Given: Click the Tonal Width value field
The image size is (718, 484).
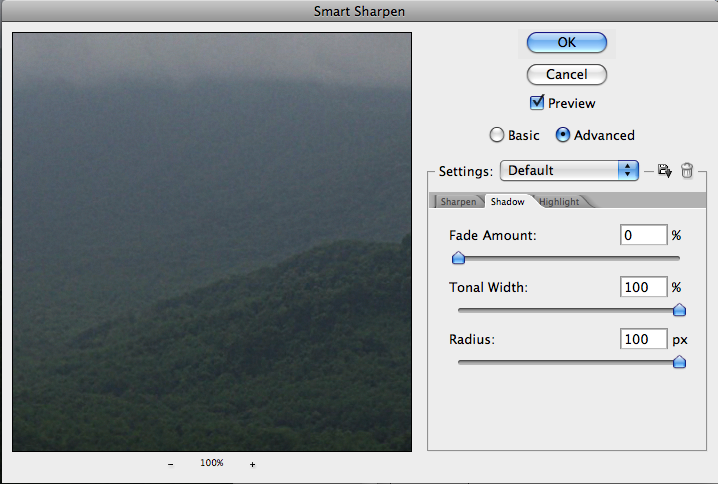Looking at the screenshot, I should [643, 288].
